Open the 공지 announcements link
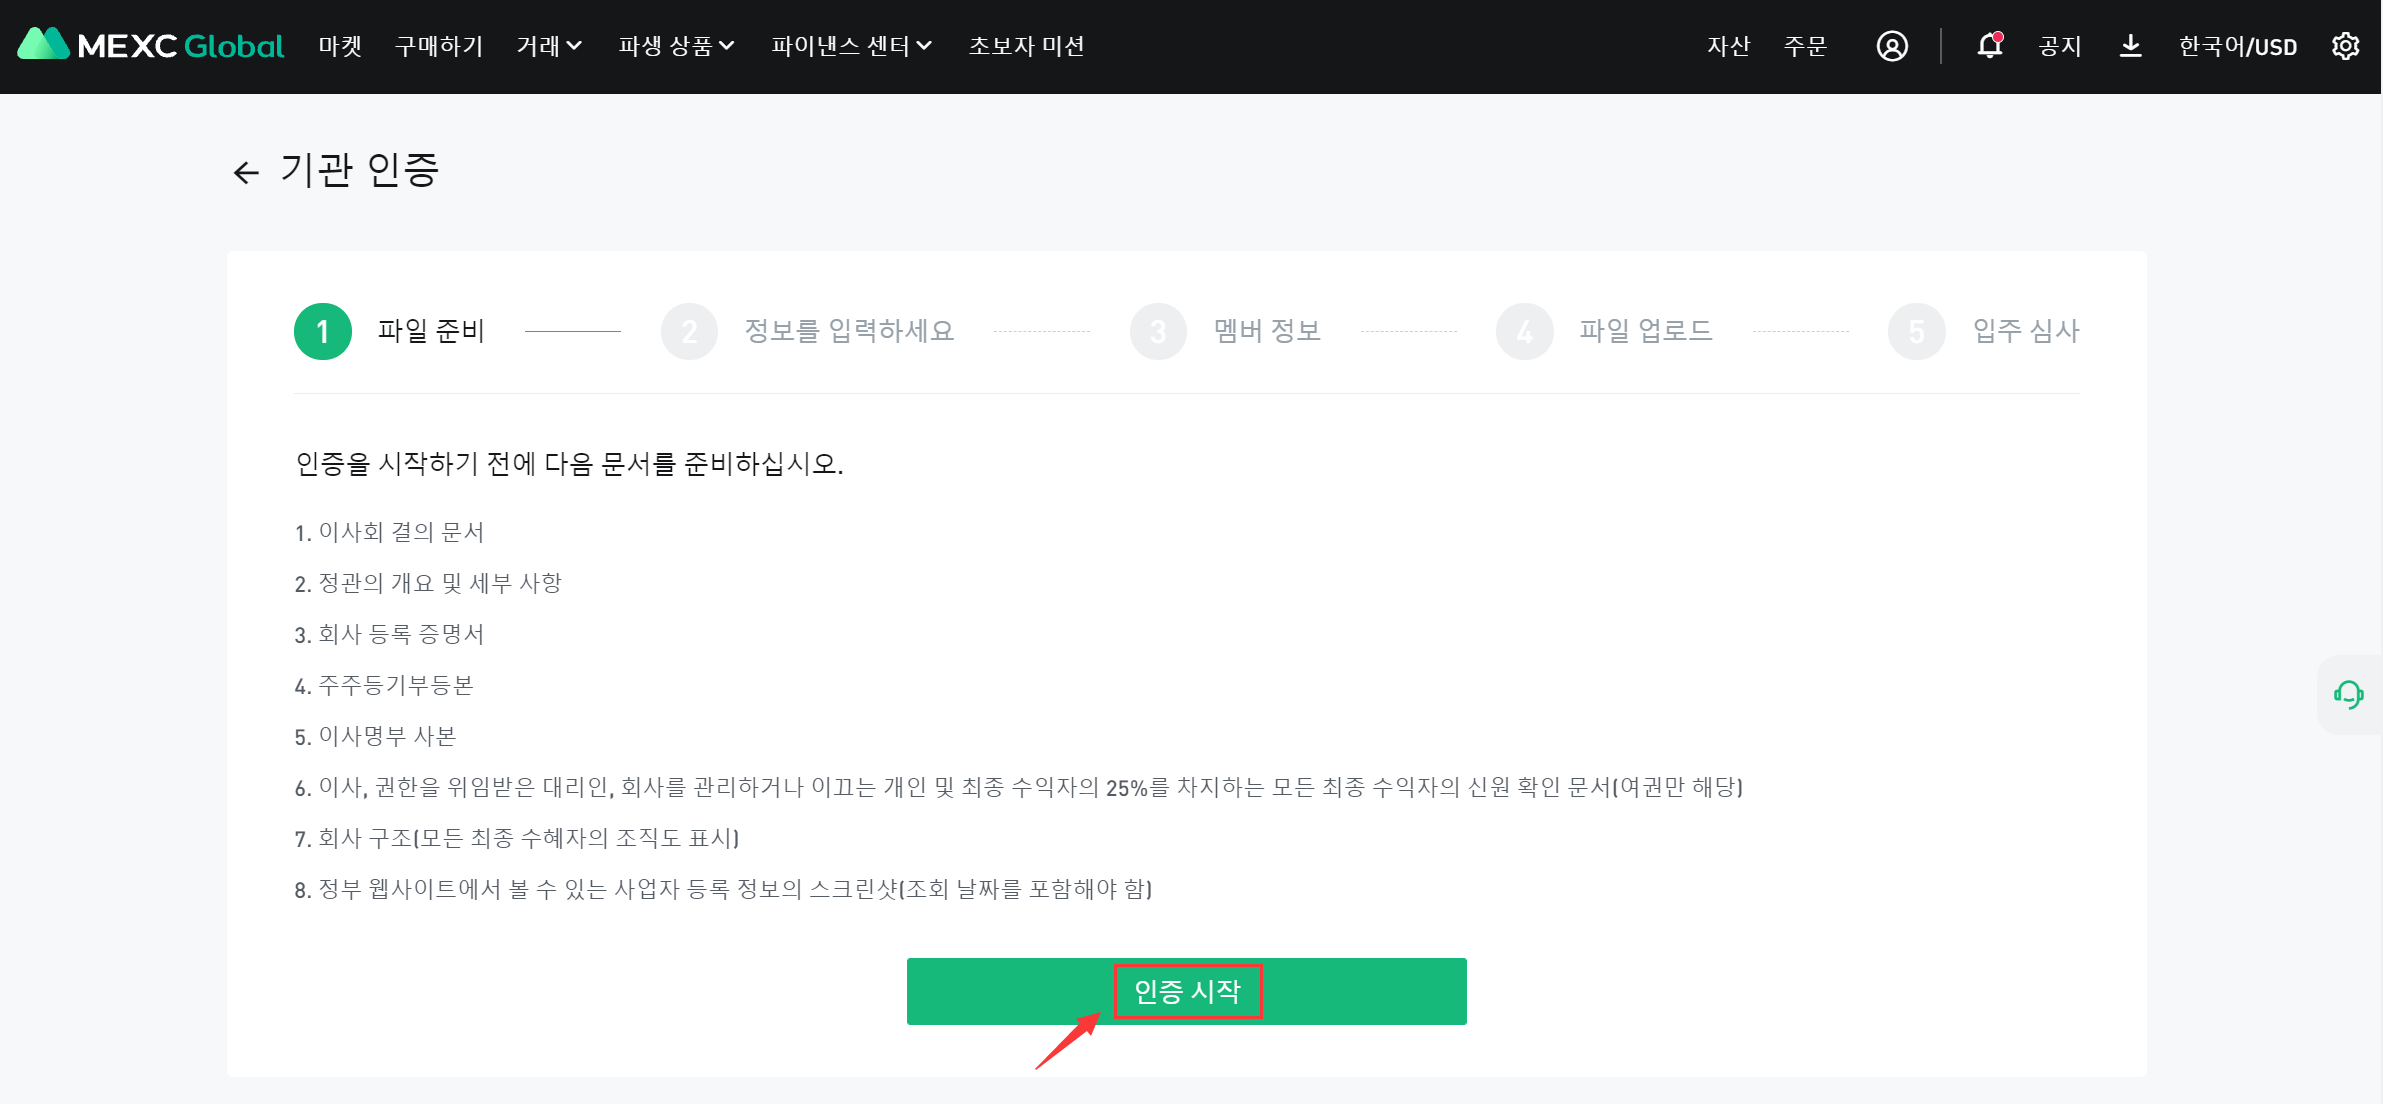 tap(2060, 46)
